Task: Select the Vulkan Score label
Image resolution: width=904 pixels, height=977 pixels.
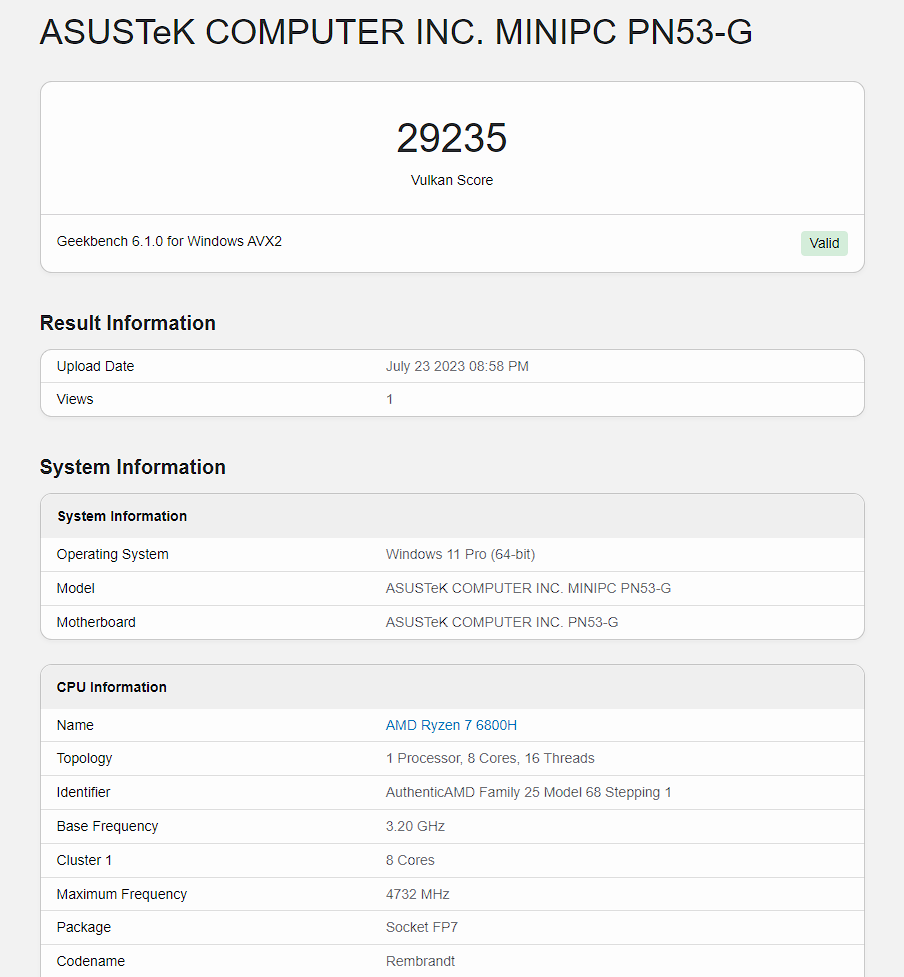Action: tap(452, 180)
